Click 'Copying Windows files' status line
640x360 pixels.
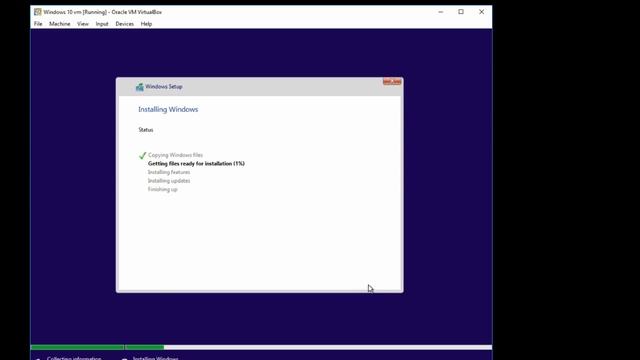pyautogui.click(x=175, y=155)
